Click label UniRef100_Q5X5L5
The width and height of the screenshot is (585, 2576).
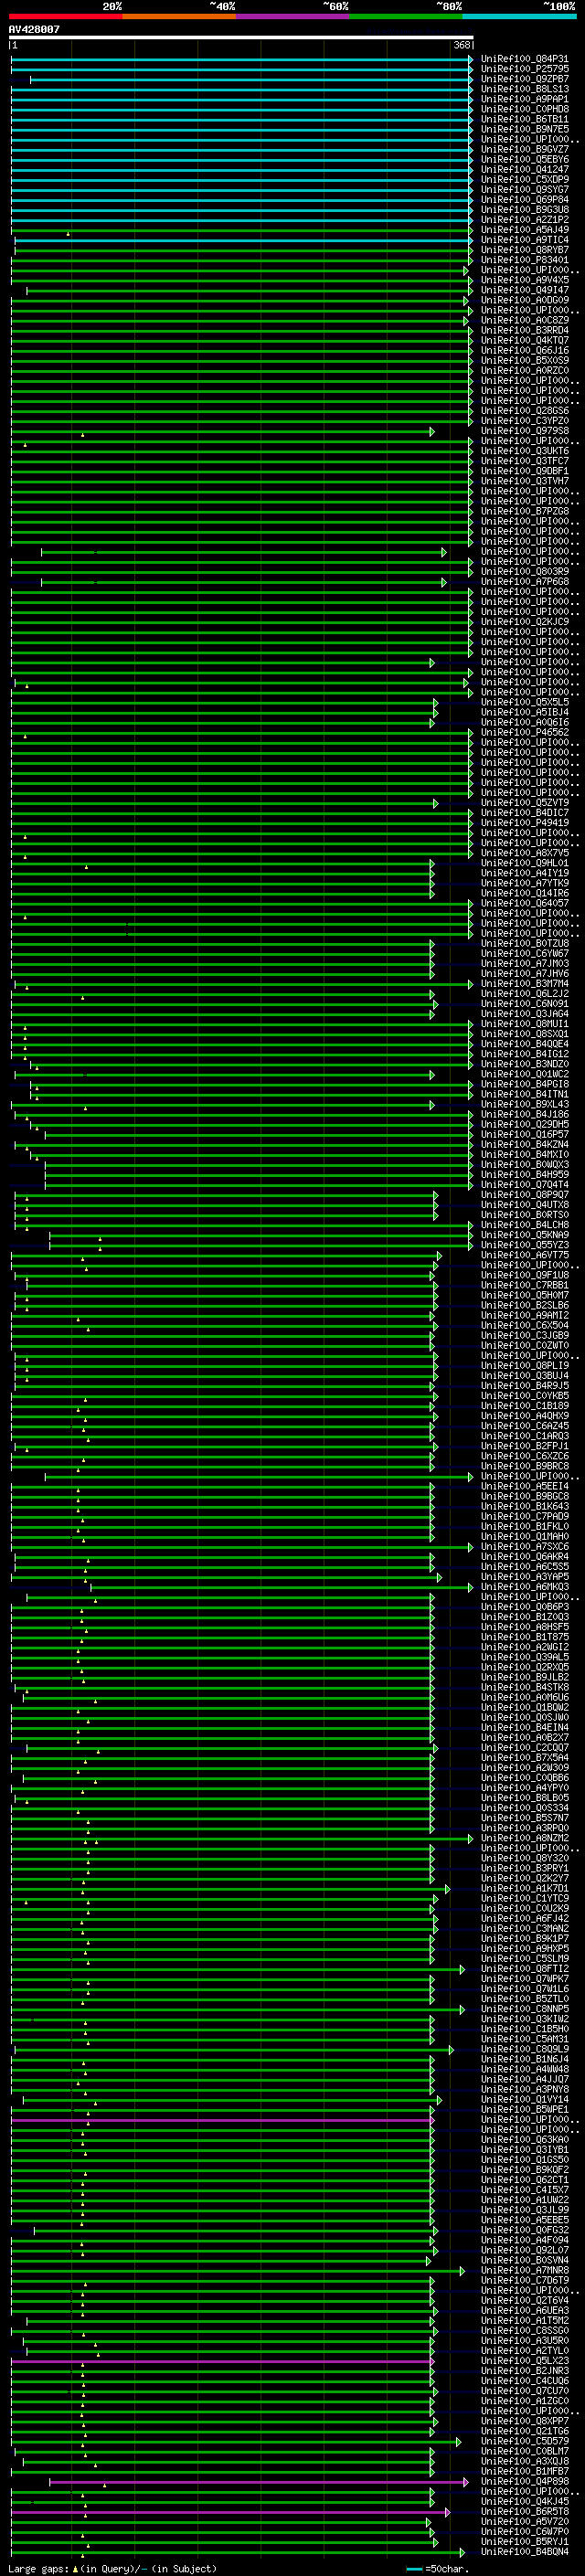tap(525, 702)
